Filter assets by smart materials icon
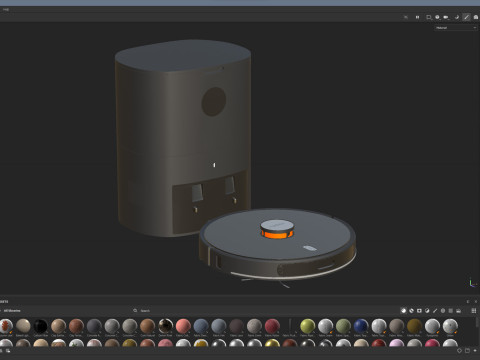The height and width of the screenshot is (360, 480). [x=411, y=311]
